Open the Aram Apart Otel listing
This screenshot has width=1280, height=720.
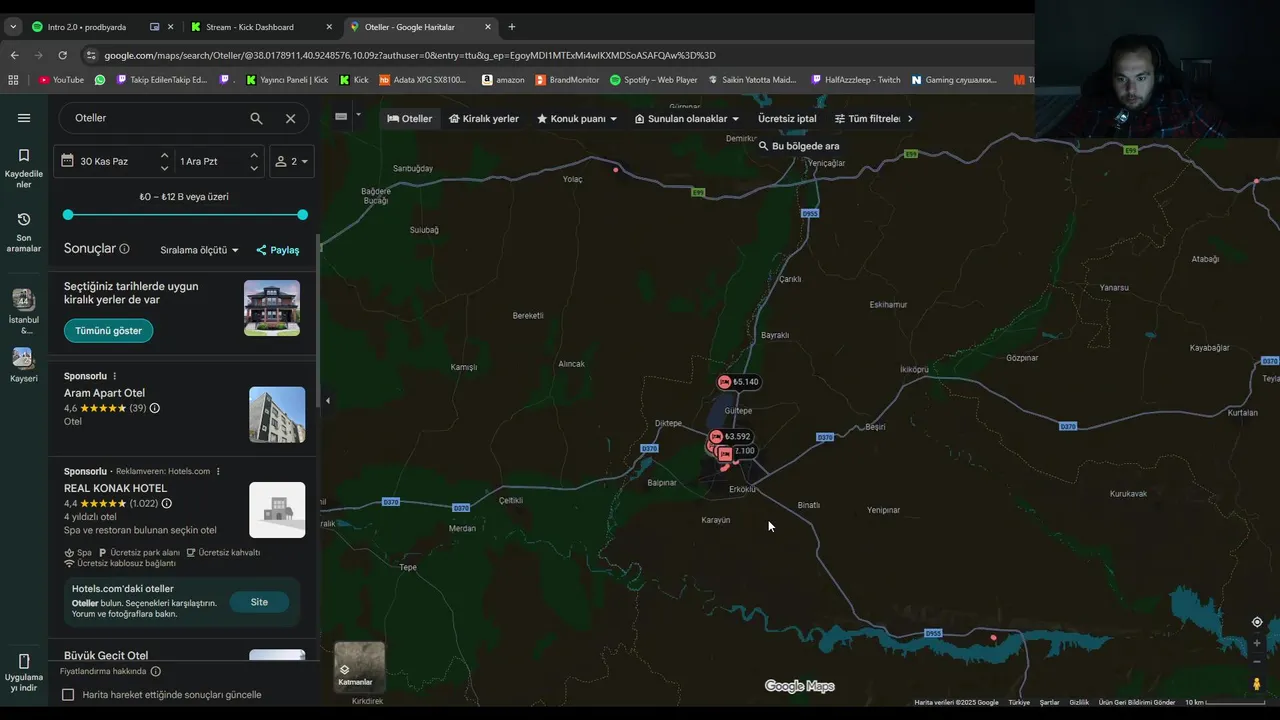pos(104,393)
